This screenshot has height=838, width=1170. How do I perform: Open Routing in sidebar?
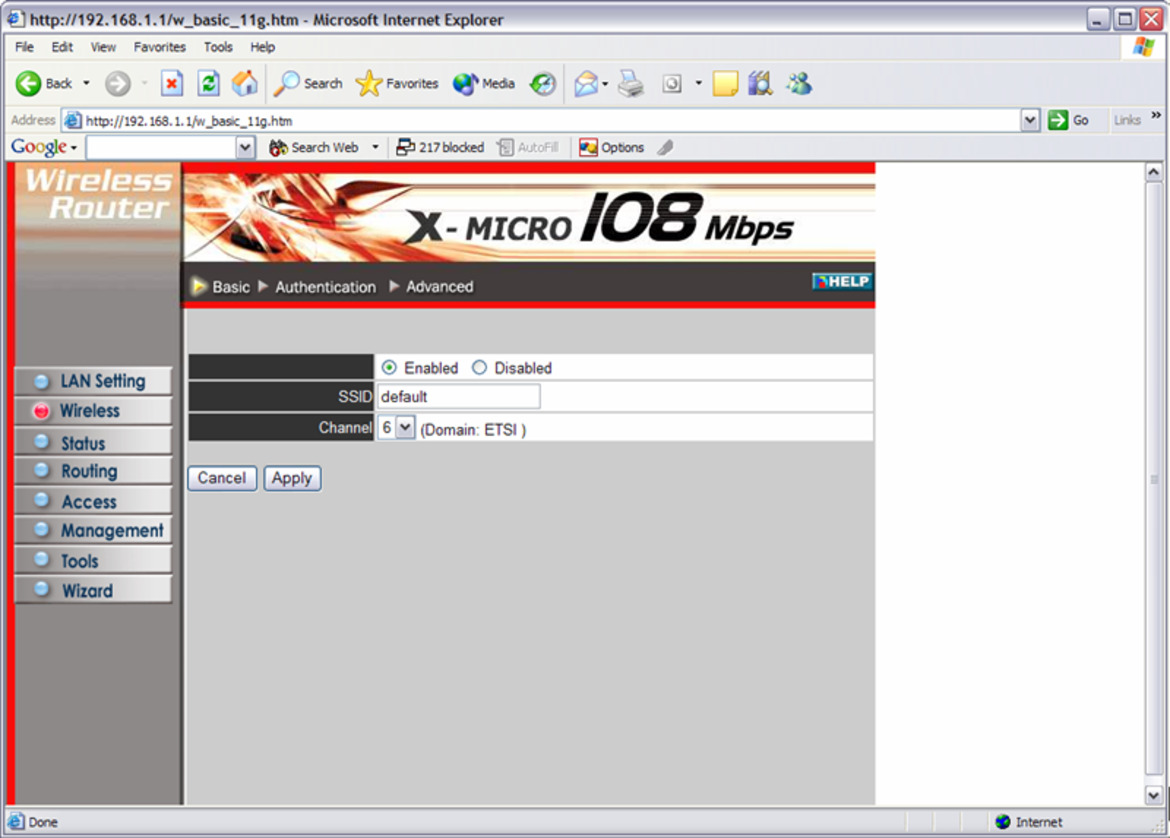click(x=93, y=471)
